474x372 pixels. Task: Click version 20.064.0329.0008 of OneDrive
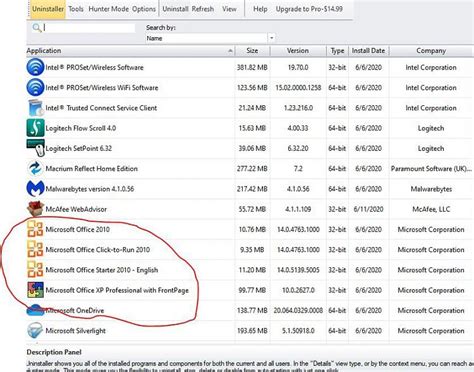[x=298, y=310]
